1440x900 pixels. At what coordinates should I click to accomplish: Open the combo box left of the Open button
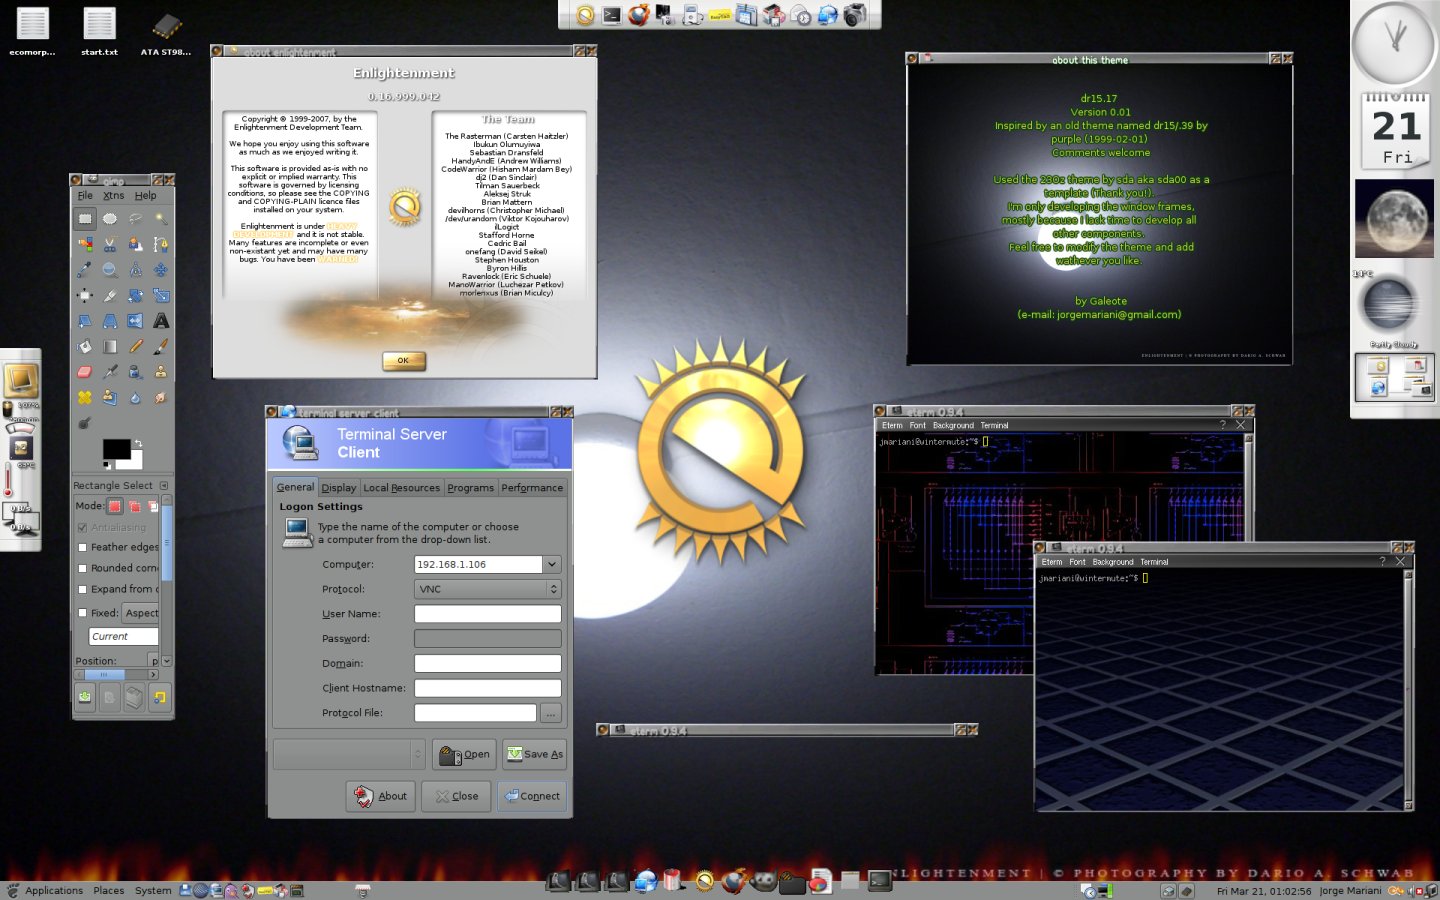(349, 754)
